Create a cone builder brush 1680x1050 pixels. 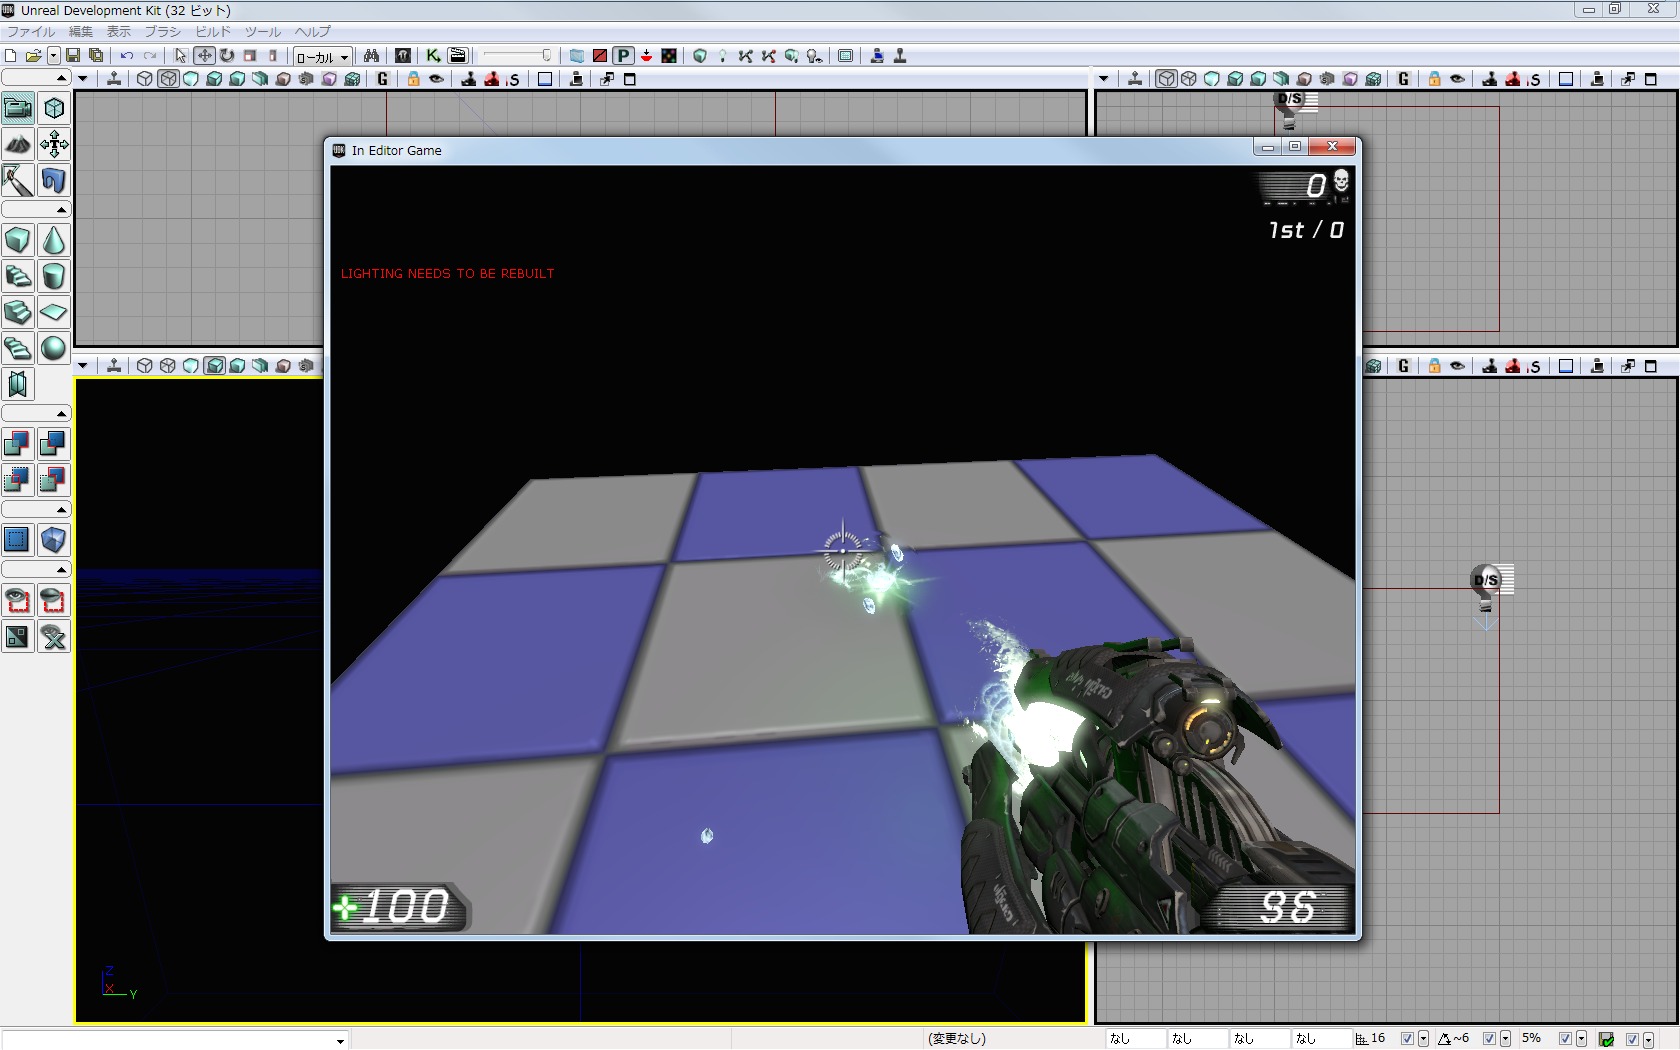click(54, 240)
